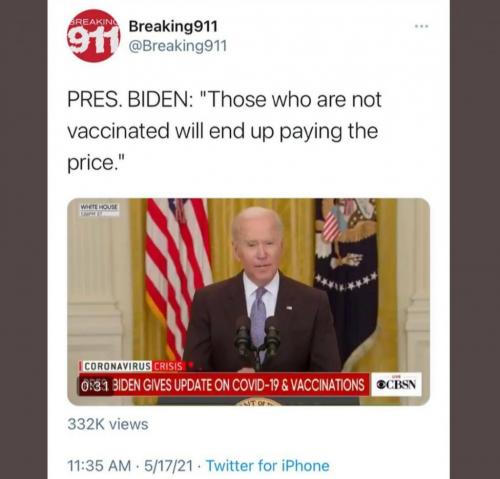The width and height of the screenshot is (500, 479).
Task: Click the 332K views counter
Action: pyautogui.click(x=108, y=424)
